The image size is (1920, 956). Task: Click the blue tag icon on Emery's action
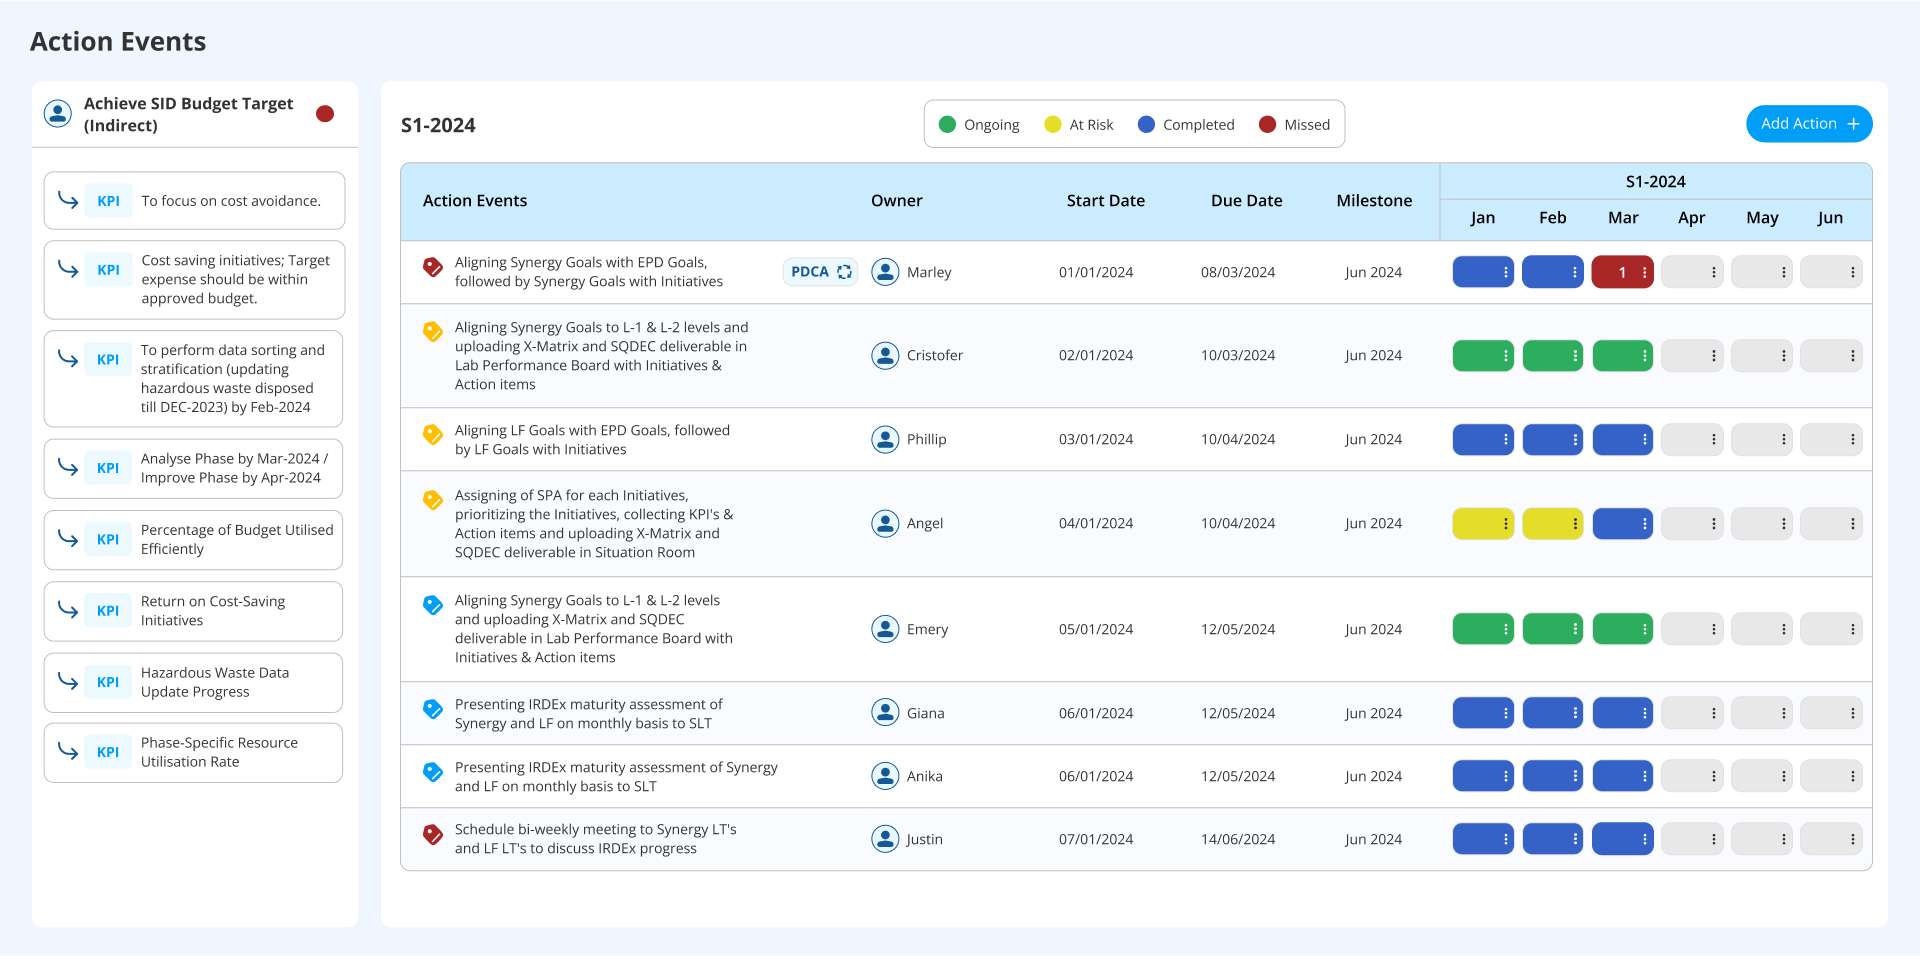pos(433,605)
